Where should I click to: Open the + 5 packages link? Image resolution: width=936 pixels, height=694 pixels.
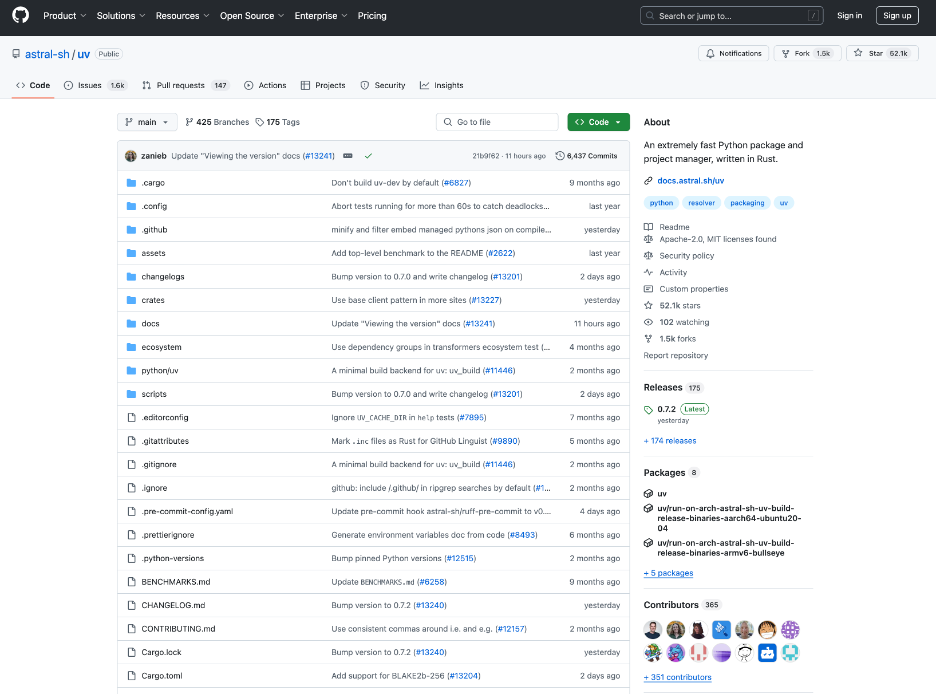click(669, 573)
